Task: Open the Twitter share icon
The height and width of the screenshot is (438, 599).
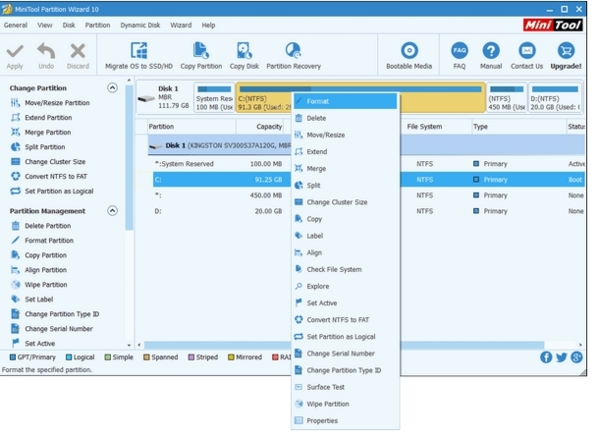Action: click(x=561, y=357)
